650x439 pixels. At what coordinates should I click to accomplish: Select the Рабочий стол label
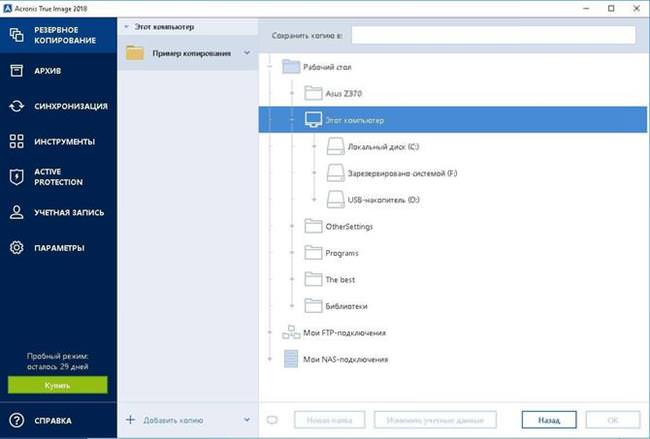(327, 67)
